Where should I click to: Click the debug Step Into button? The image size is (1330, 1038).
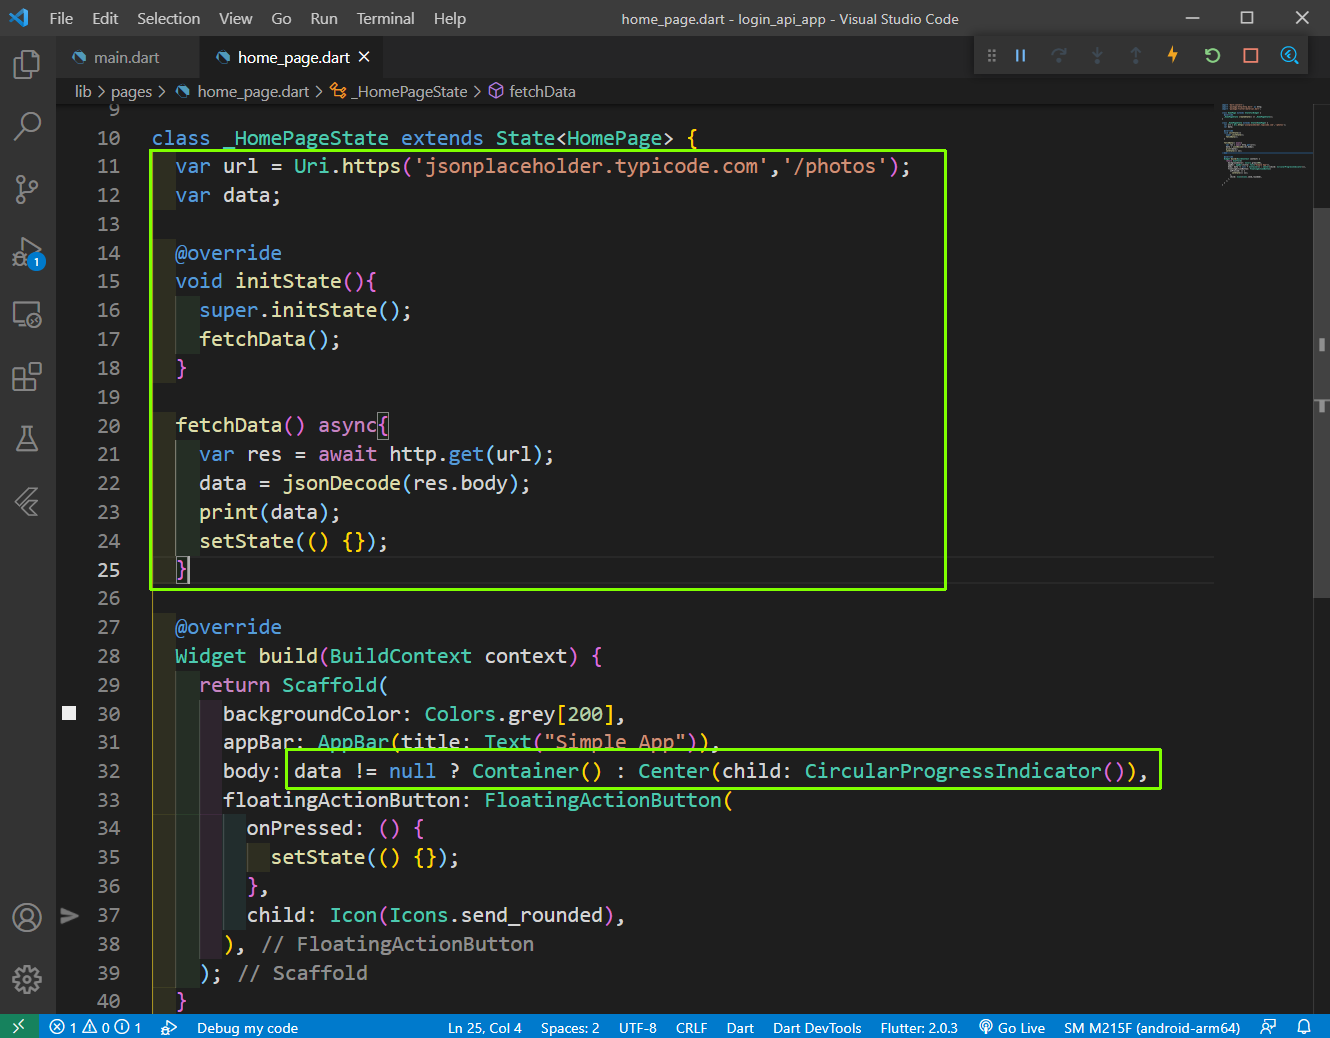click(x=1097, y=56)
